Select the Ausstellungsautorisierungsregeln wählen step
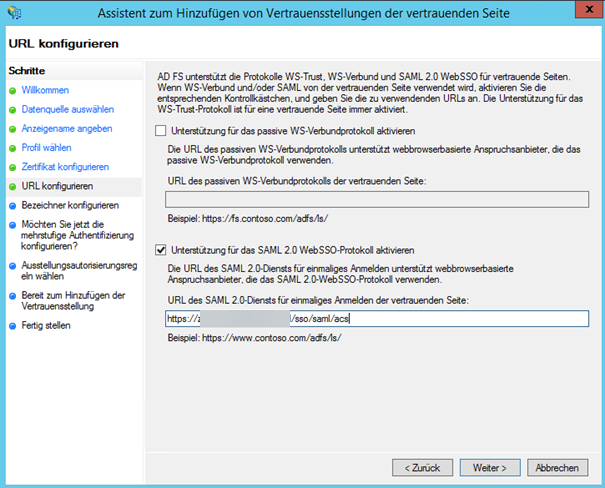The image size is (605, 488). (x=79, y=270)
